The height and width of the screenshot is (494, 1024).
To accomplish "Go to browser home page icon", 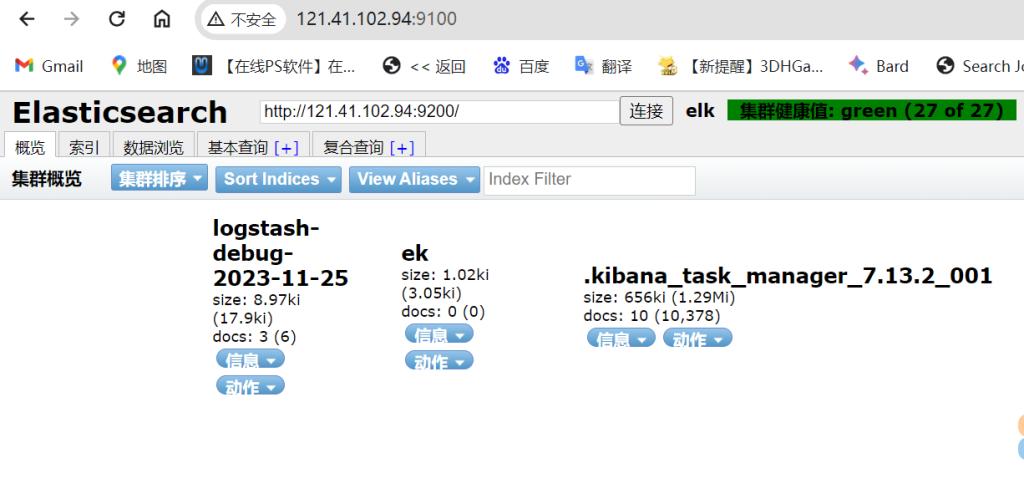I will click(161, 19).
